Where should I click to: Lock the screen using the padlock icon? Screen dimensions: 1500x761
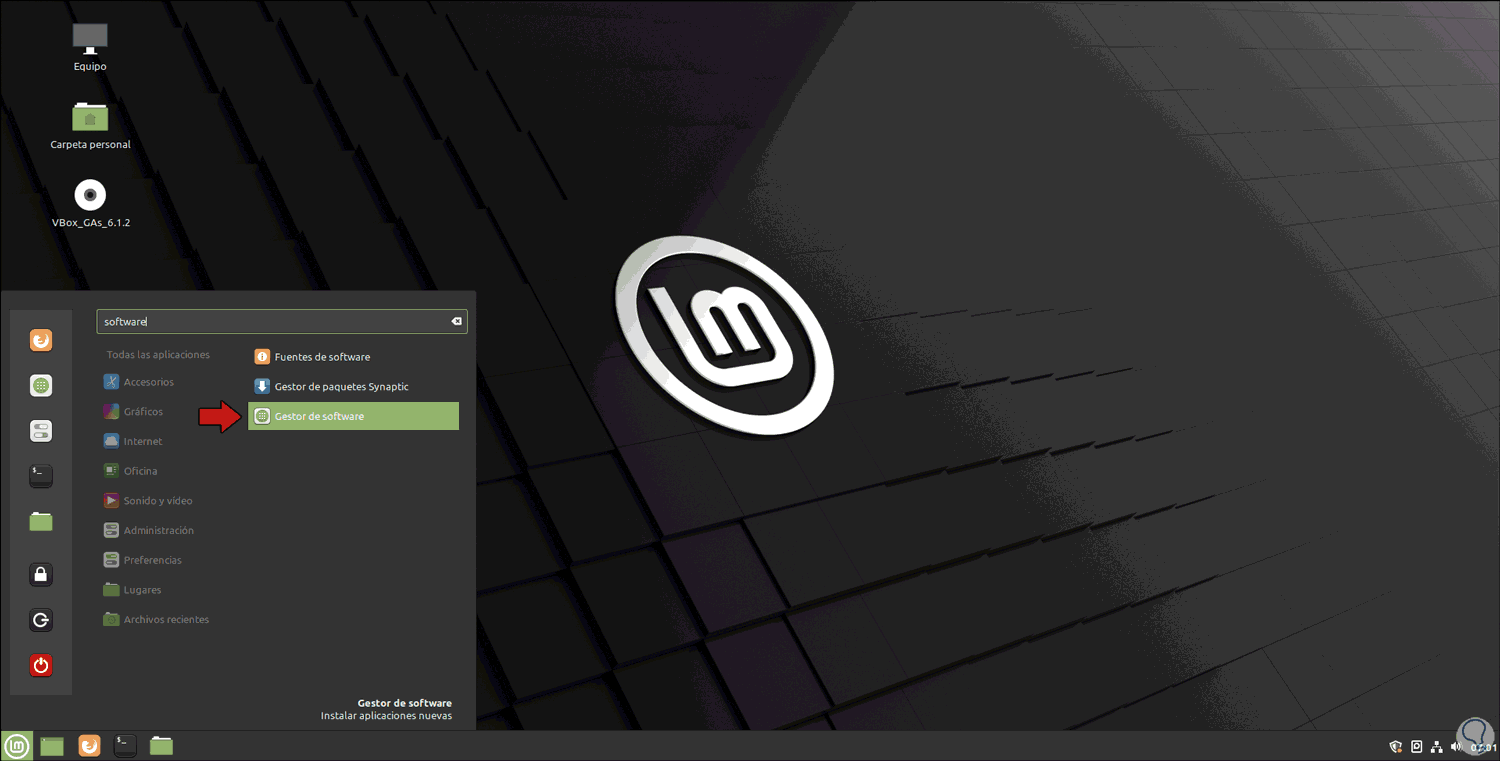coord(41,574)
